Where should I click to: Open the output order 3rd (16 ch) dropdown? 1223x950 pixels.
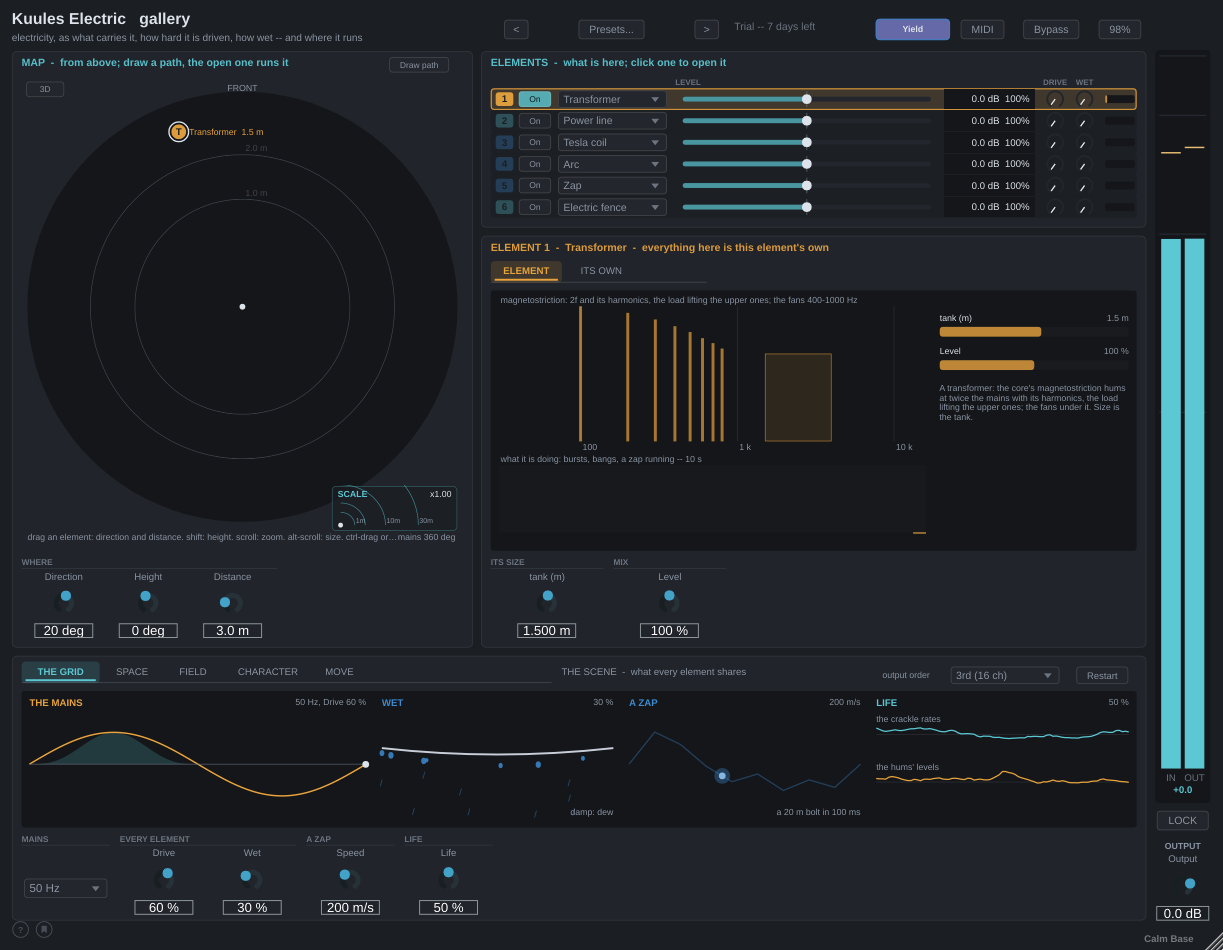[x=1004, y=675]
